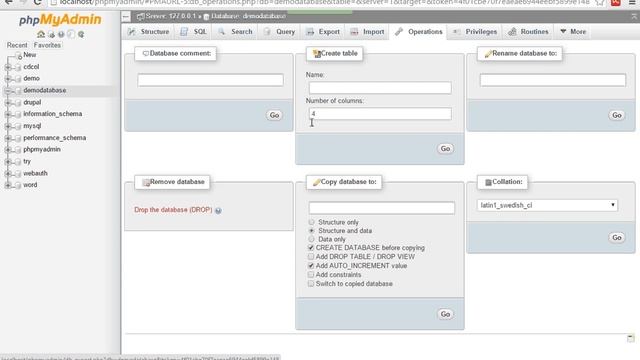Click the mysql database icon in tree
The image size is (640, 360).
click(x=18, y=127)
